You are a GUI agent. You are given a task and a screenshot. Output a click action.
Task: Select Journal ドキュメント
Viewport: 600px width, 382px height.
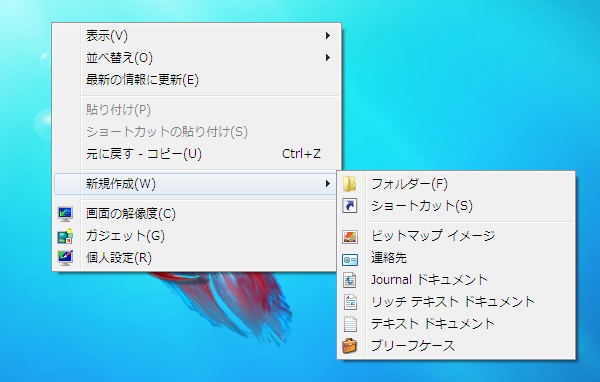[x=456, y=280]
